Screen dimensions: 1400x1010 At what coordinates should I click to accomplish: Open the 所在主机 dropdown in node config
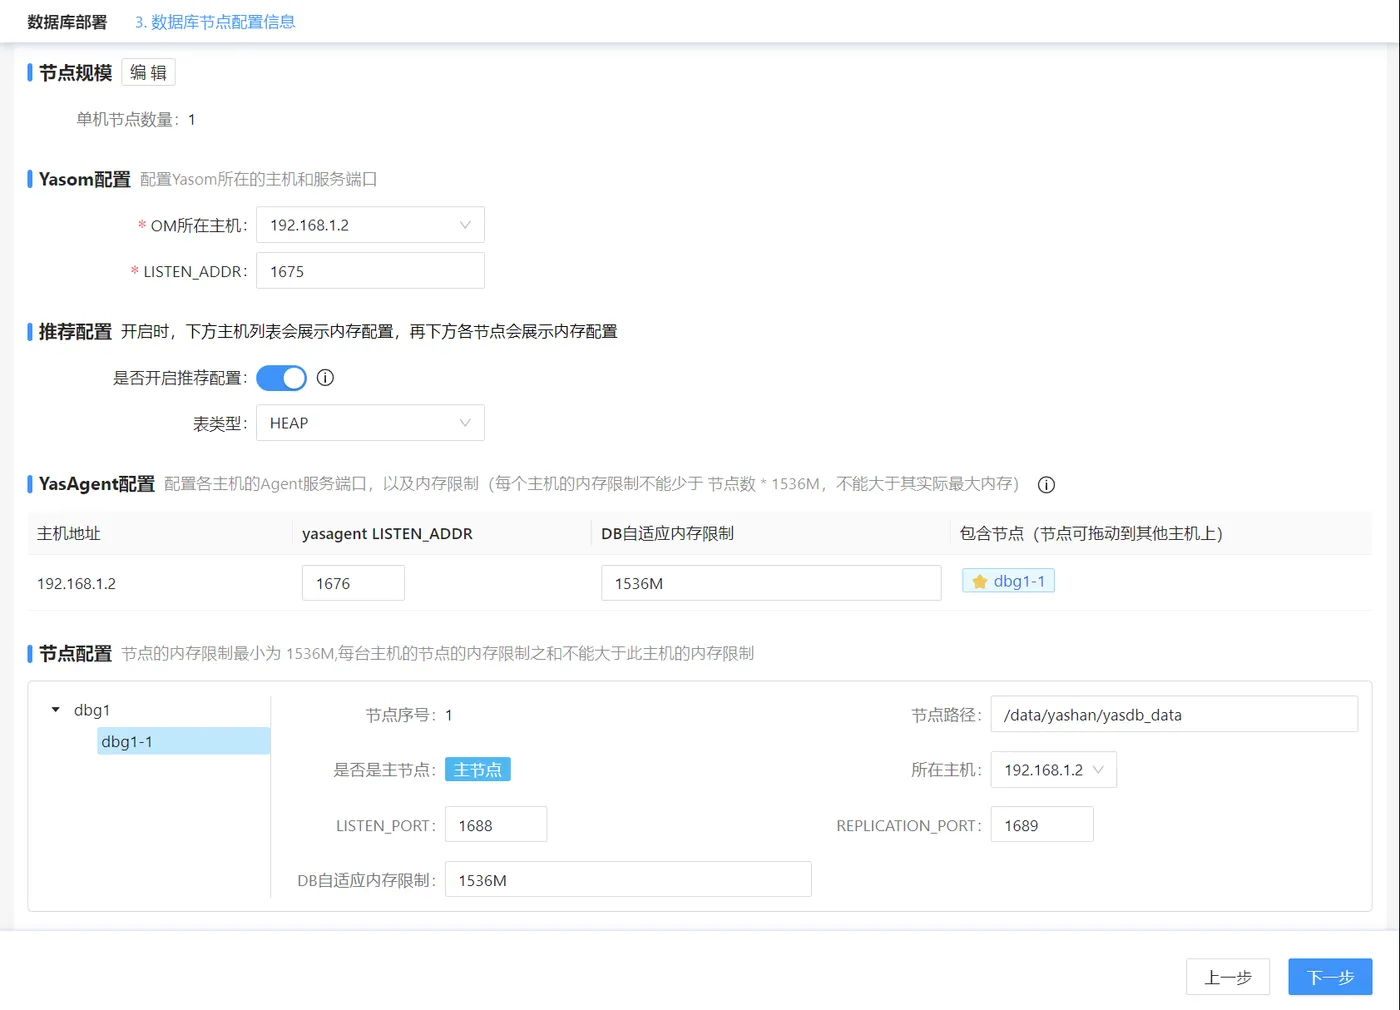[1053, 769]
